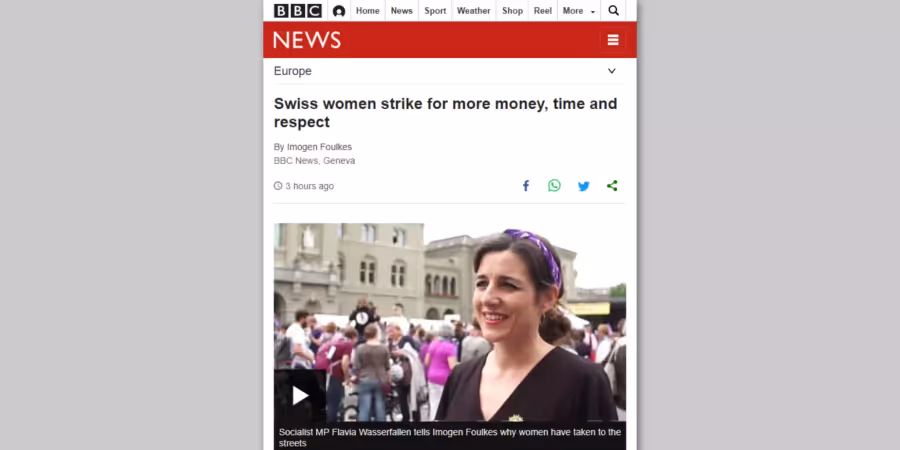Click the NEWS banner logo
The width and height of the screenshot is (900, 450).
pyautogui.click(x=307, y=40)
